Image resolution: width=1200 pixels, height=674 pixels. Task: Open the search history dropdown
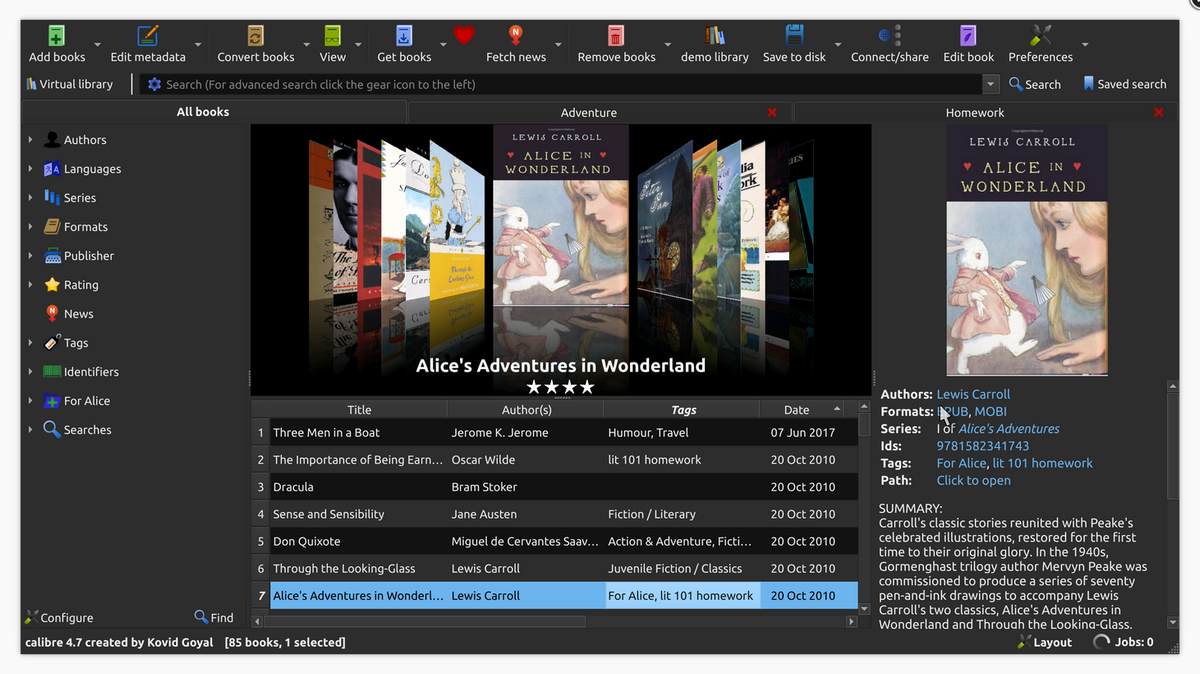[x=990, y=85]
